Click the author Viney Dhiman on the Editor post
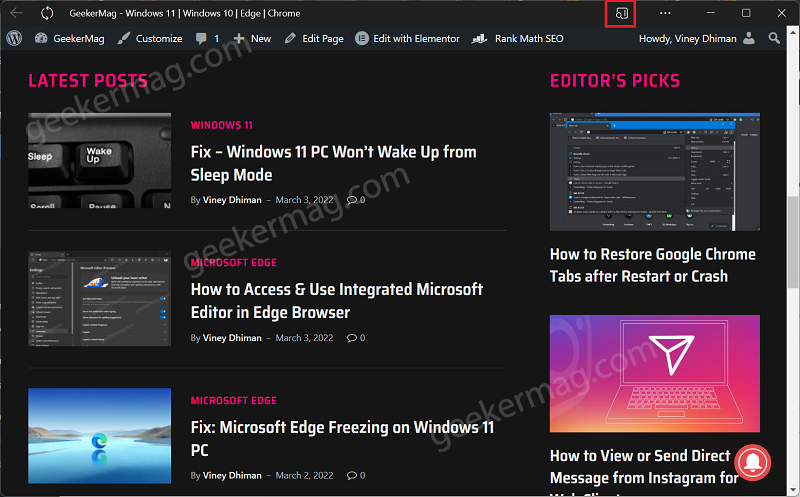Viewport: 800px width, 497px height. (232, 338)
